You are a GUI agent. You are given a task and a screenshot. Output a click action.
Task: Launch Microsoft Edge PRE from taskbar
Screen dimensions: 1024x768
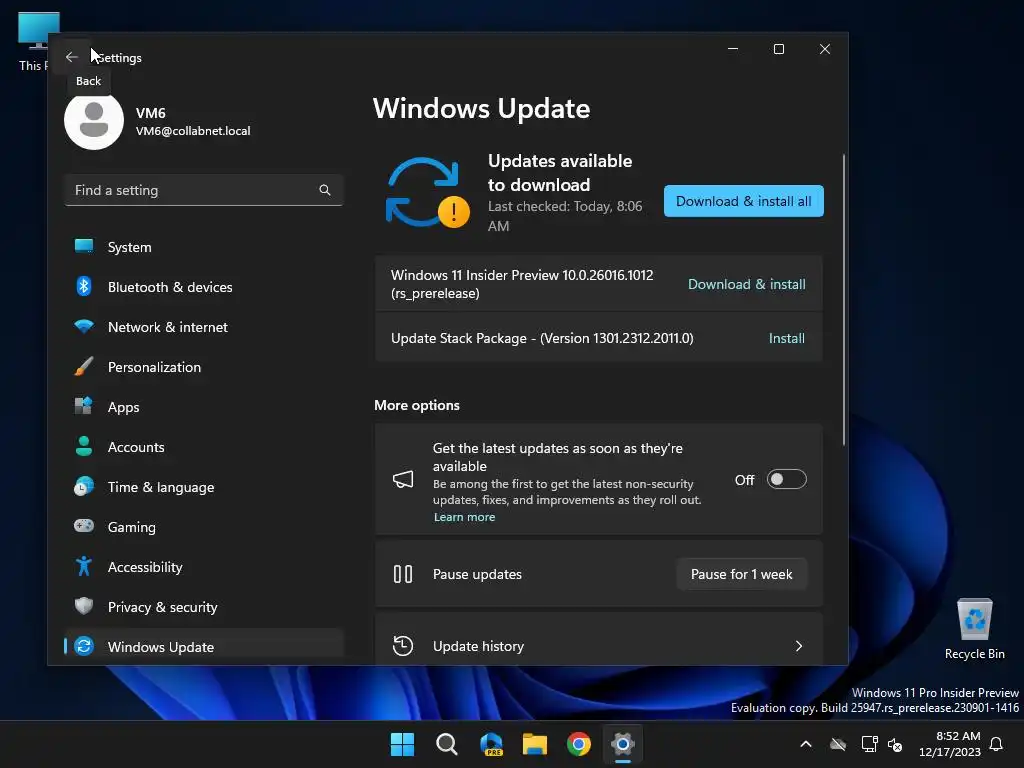491,744
